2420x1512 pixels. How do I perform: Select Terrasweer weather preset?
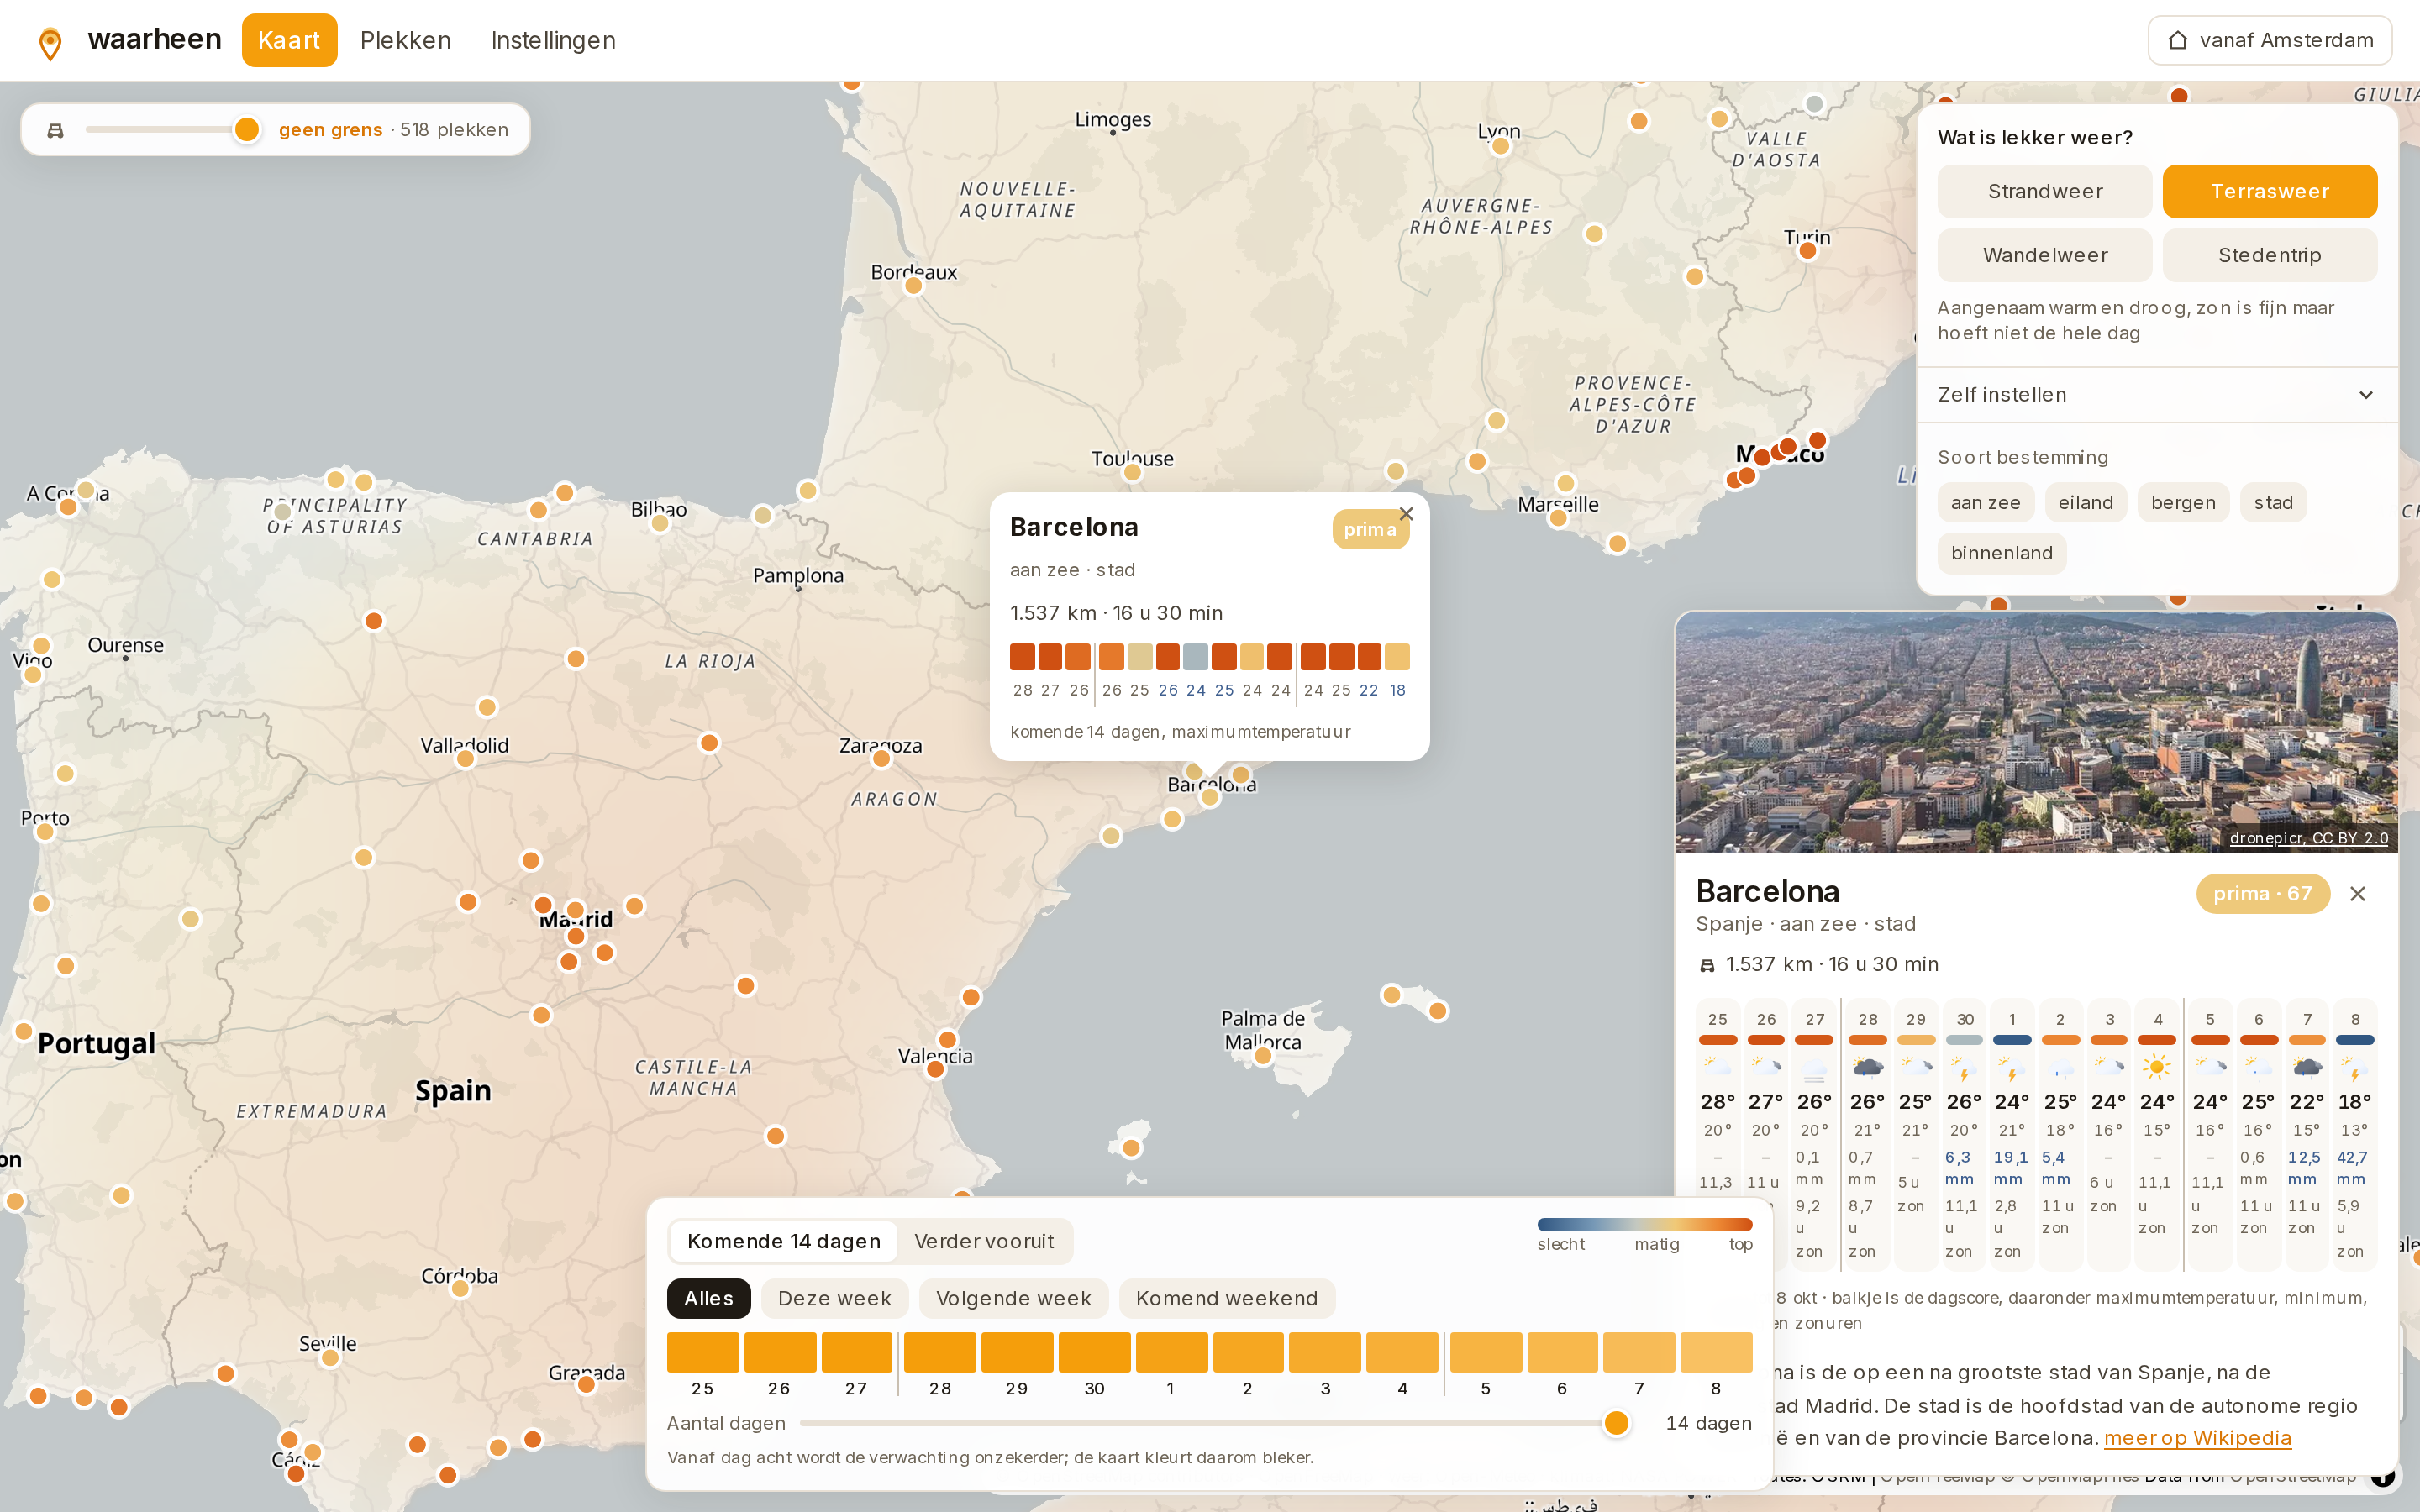(x=2269, y=191)
